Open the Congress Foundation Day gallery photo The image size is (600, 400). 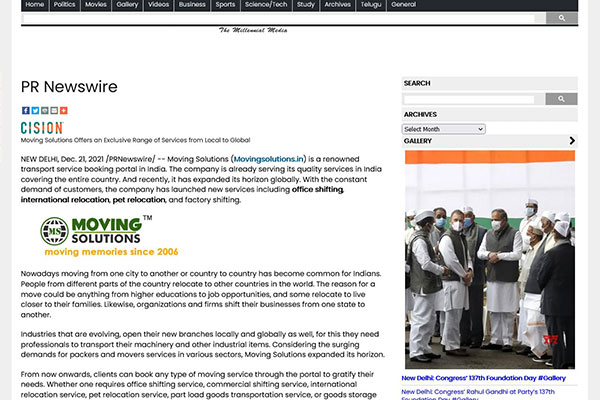pyautogui.click(x=489, y=260)
